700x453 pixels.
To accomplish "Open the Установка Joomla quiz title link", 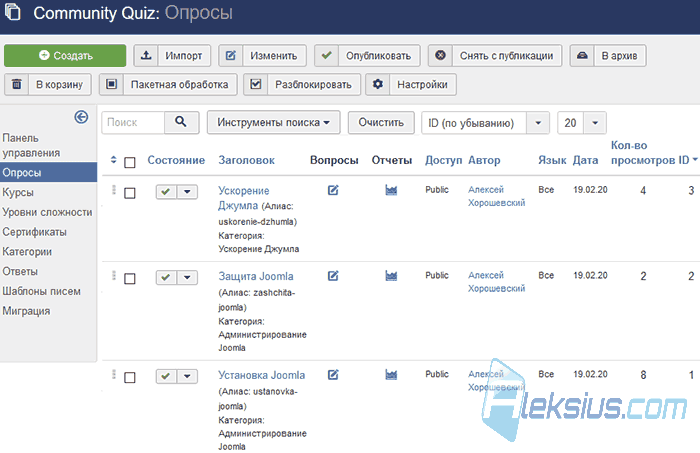I will point(262,375).
